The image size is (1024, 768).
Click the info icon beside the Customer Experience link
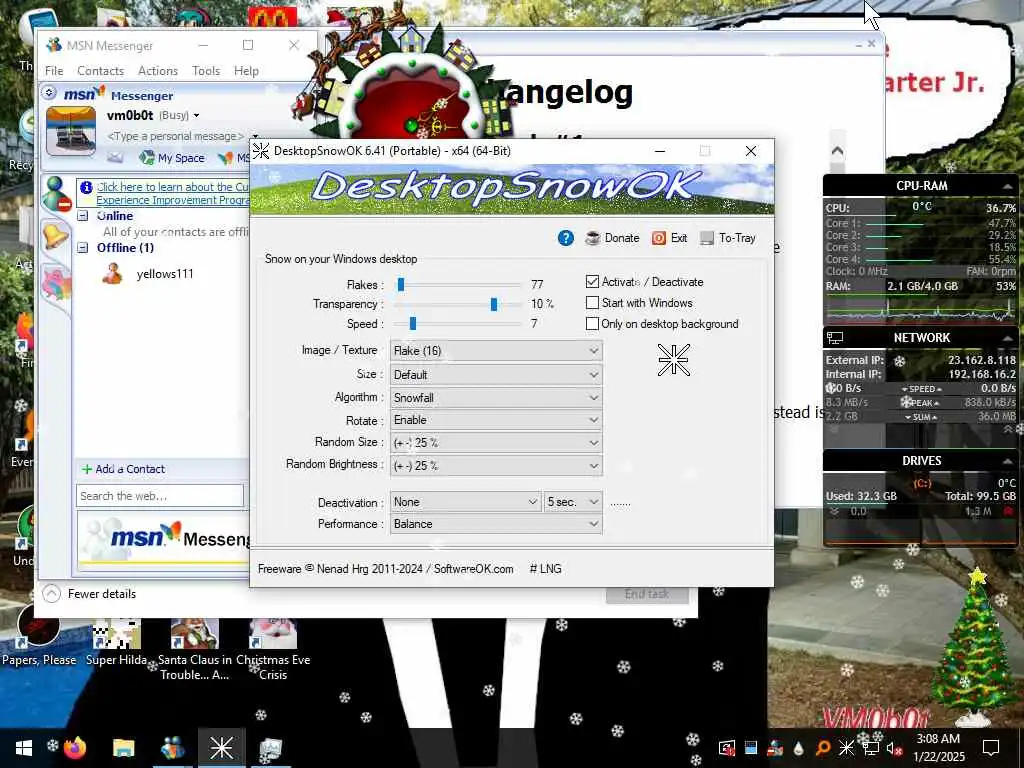(86, 187)
